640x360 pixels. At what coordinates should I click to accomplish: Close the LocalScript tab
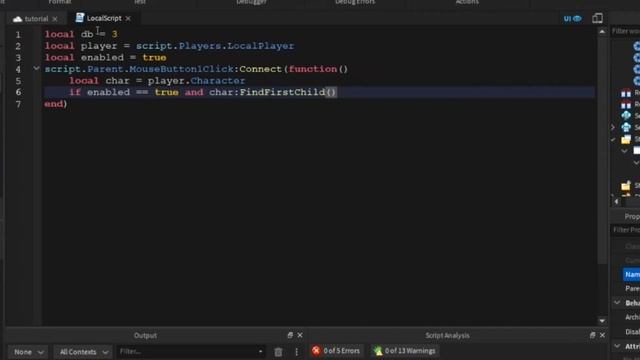[128, 18]
